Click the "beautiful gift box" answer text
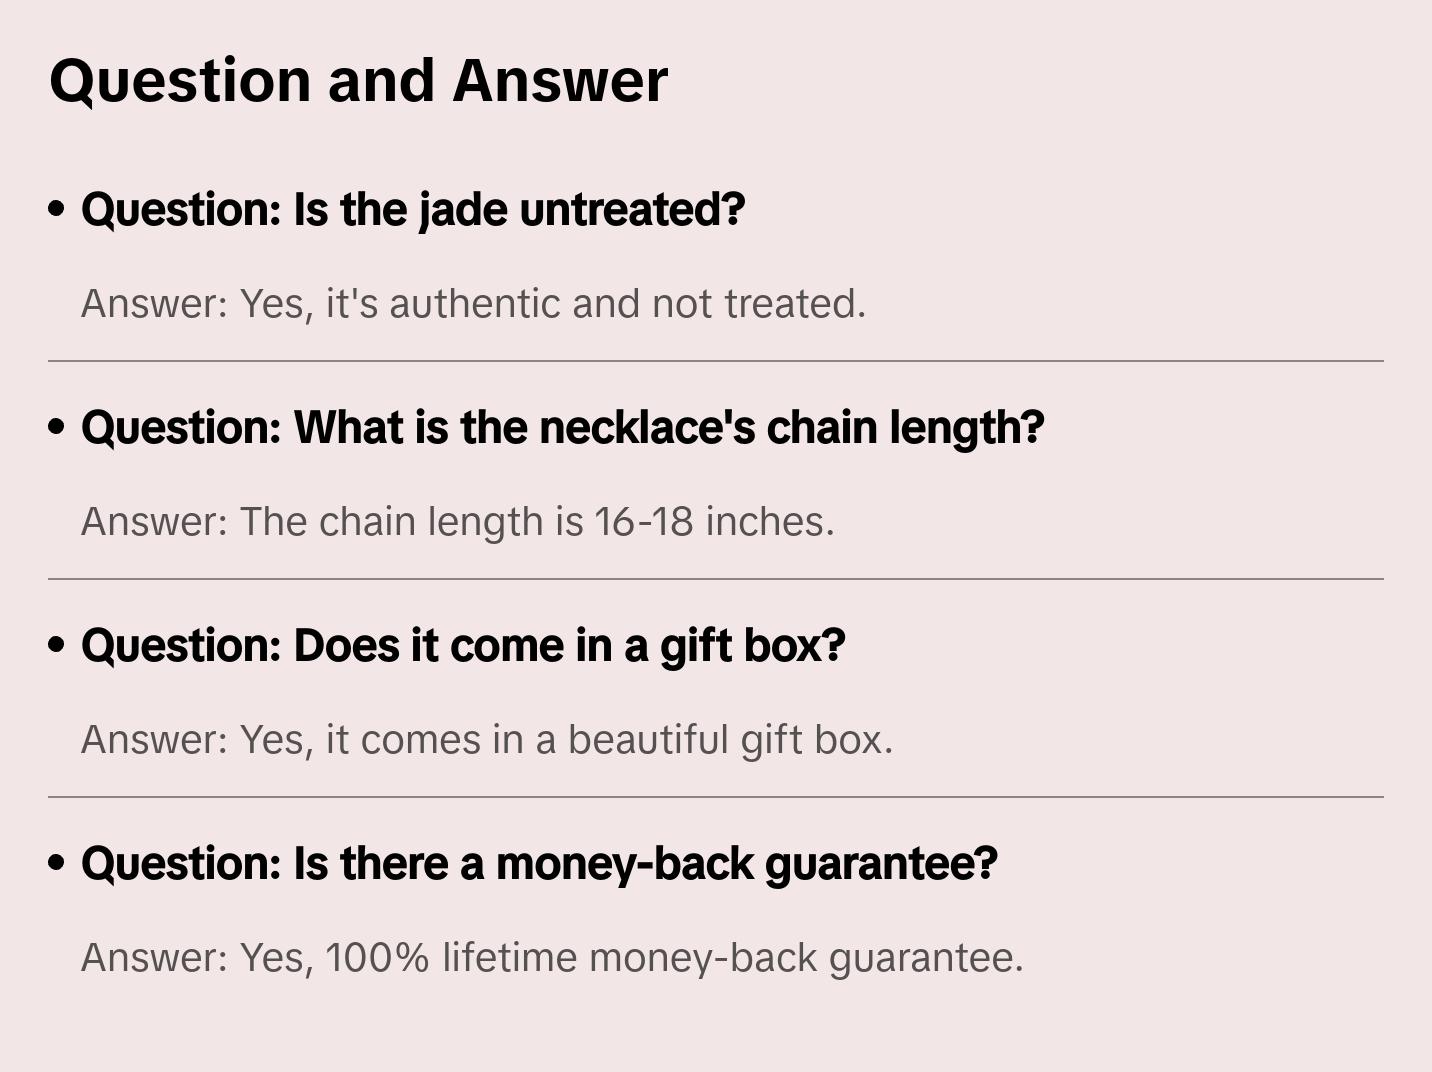 [x=566, y=740]
